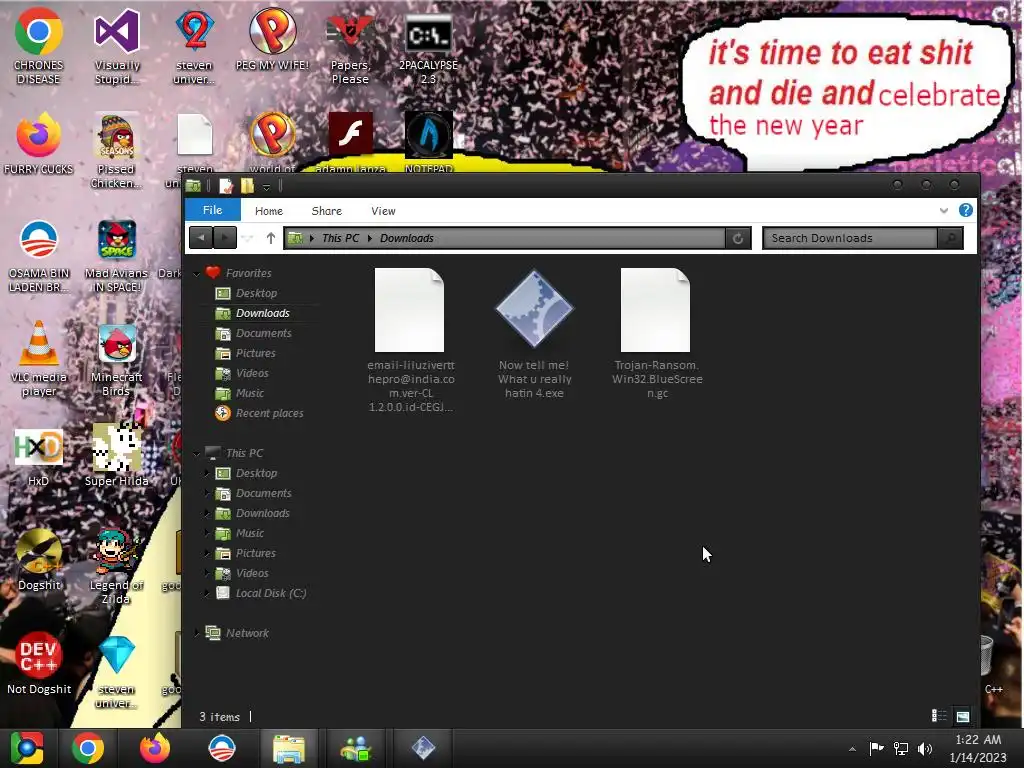
Task: Open NOTEPAD desktop icon
Action: click(x=428, y=141)
